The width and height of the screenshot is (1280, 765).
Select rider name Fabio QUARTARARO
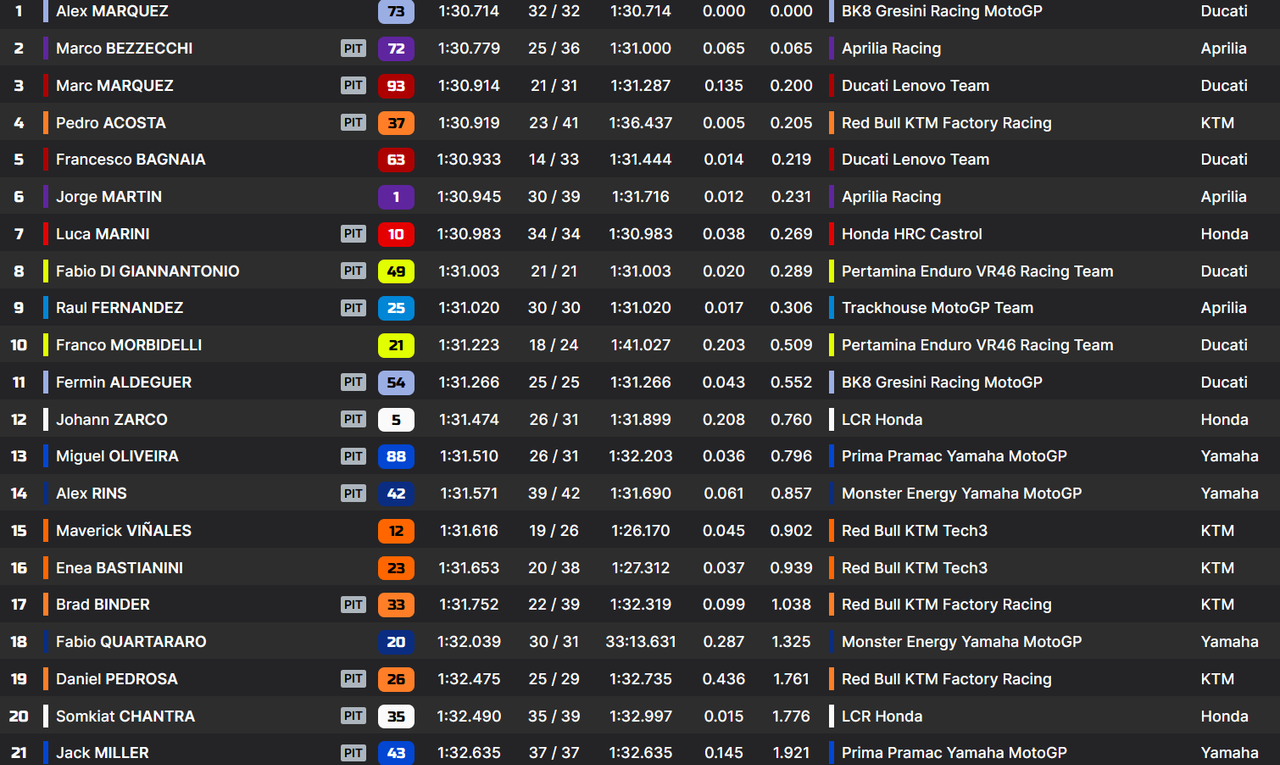tap(131, 642)
